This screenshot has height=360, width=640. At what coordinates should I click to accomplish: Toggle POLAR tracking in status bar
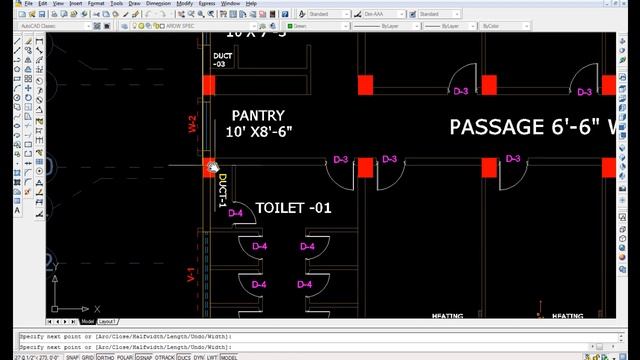coord(124,357)
